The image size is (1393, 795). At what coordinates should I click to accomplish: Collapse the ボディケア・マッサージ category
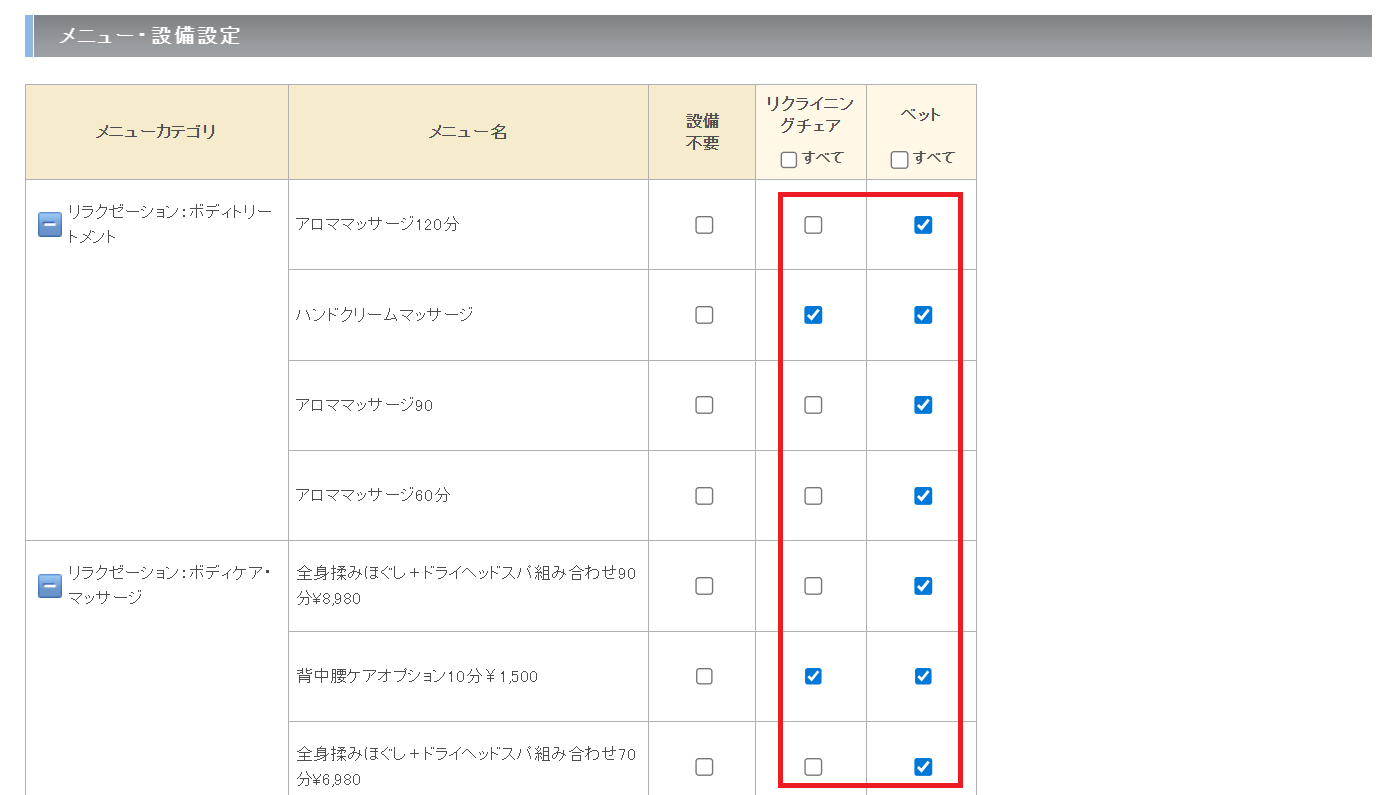(x=50, y=585)
